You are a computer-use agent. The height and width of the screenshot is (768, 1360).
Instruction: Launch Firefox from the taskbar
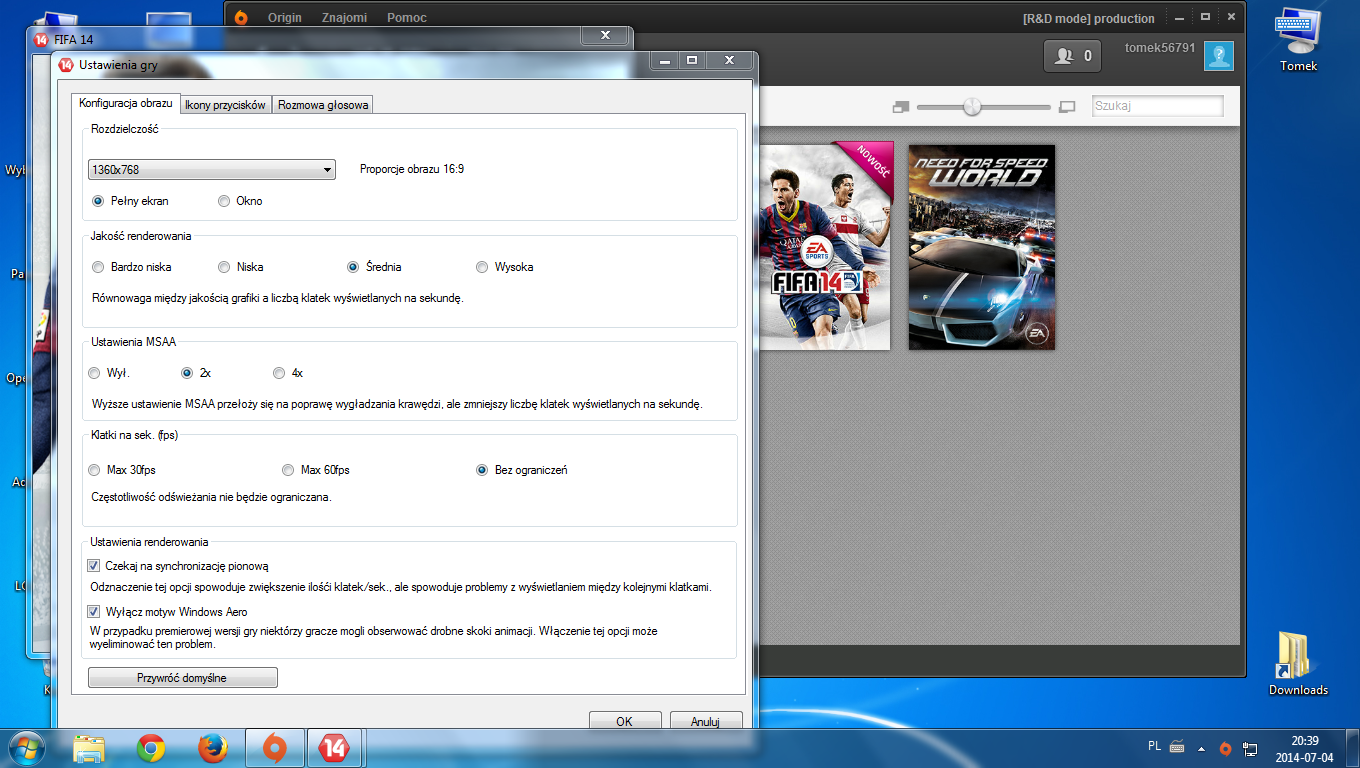(212, 747)
